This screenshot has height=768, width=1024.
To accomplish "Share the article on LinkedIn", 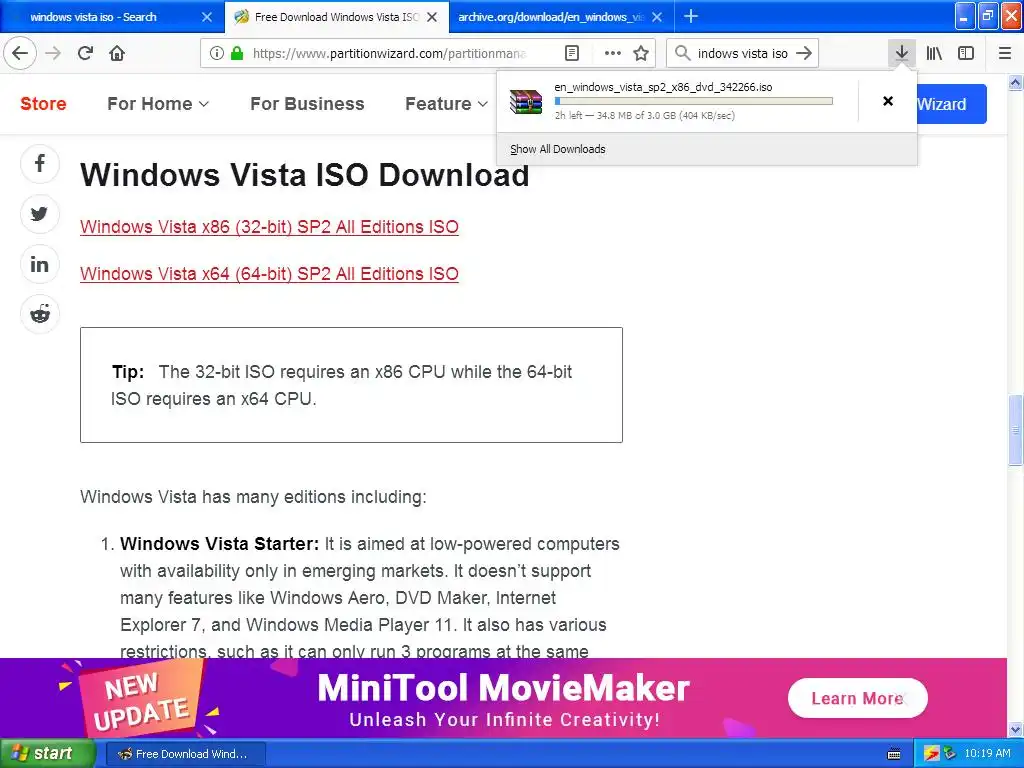I will (x=40, y=264).
